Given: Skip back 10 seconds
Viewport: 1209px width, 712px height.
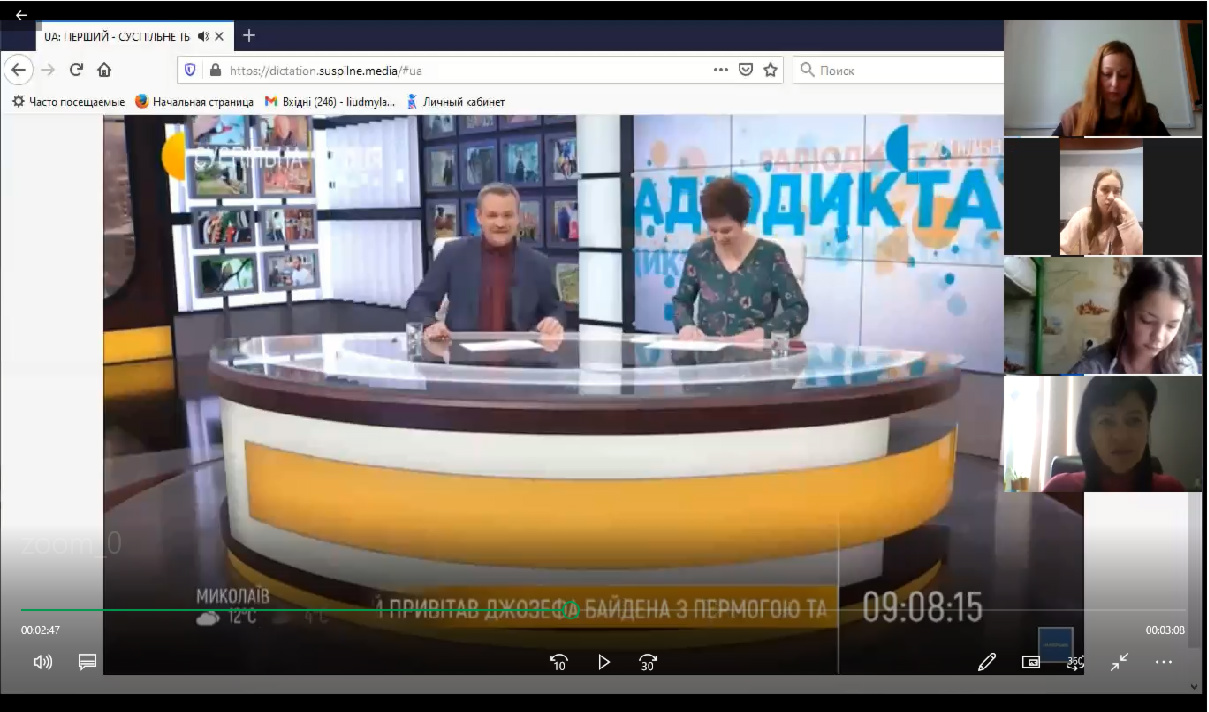Looking at the screenshot, I should click(559, 662).
